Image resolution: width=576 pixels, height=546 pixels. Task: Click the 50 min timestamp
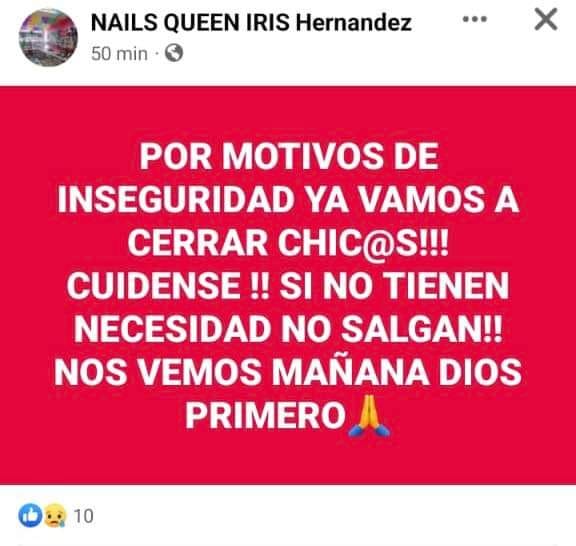pos(119,54)
